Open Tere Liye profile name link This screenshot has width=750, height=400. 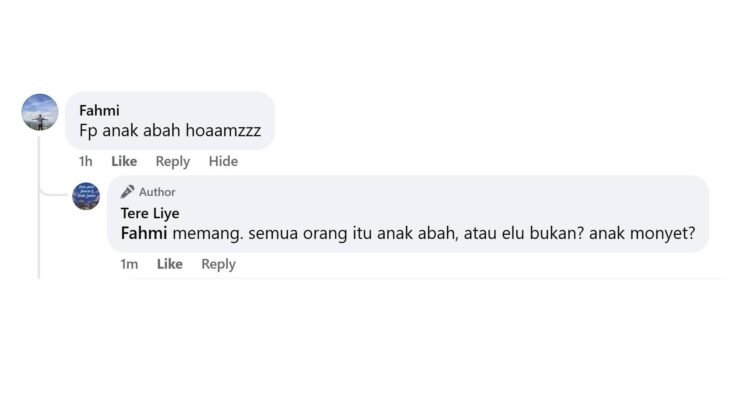(150, 213)
